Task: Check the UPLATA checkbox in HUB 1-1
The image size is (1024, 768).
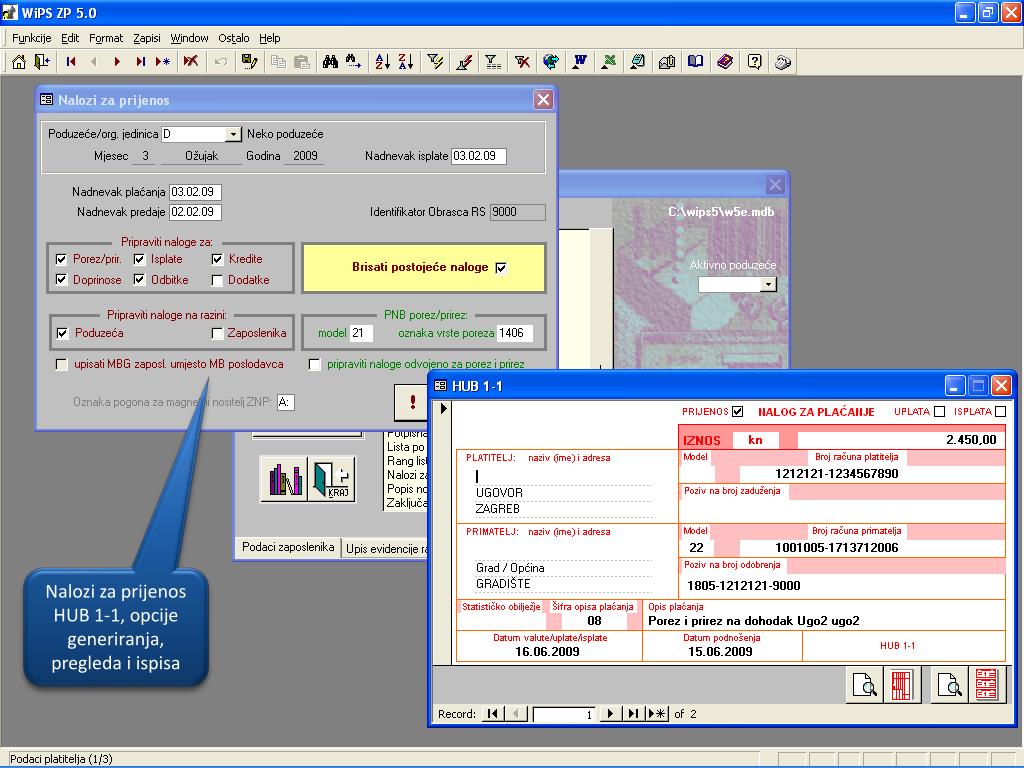Action: pyautogui.click(x=939, y=411)
